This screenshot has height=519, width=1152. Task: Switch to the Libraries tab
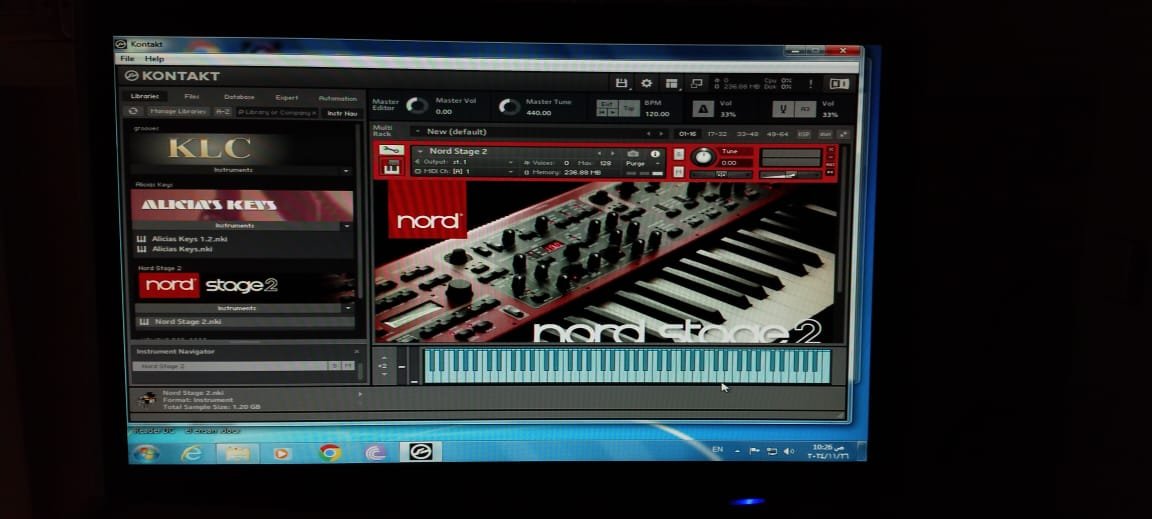point(145,96)
